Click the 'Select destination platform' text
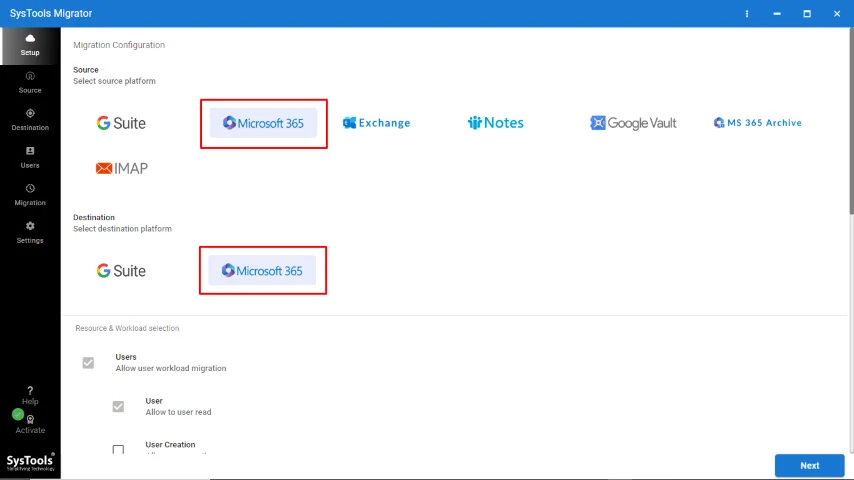Viewport: 854px width, 480px height. [x=123, y=229]
